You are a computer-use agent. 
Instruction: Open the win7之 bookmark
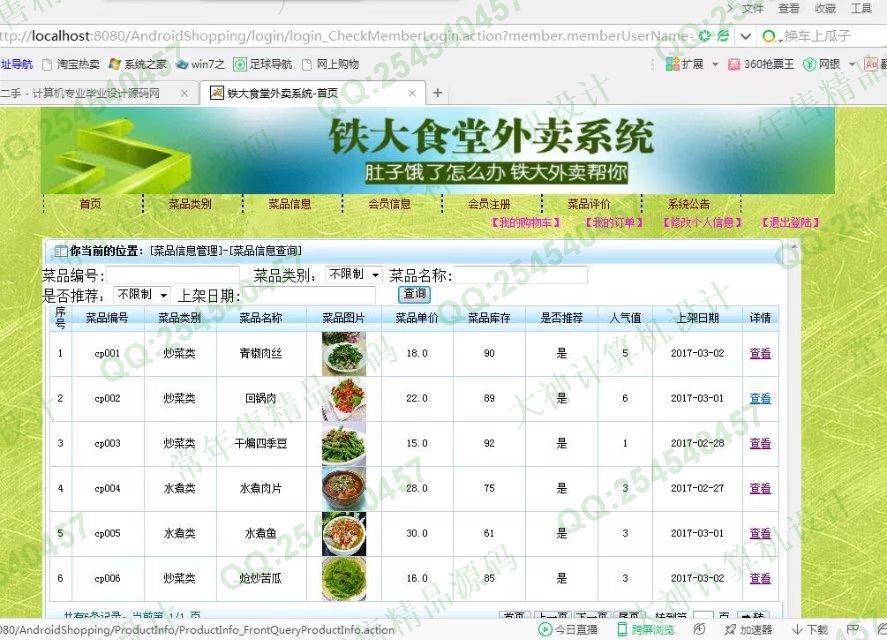point(201,64)
